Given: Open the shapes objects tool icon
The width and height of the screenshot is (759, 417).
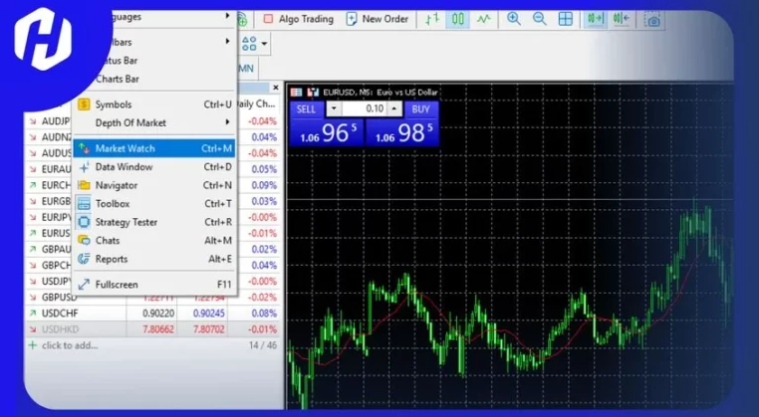Looking at the screenshot, I should pos(249,44).
